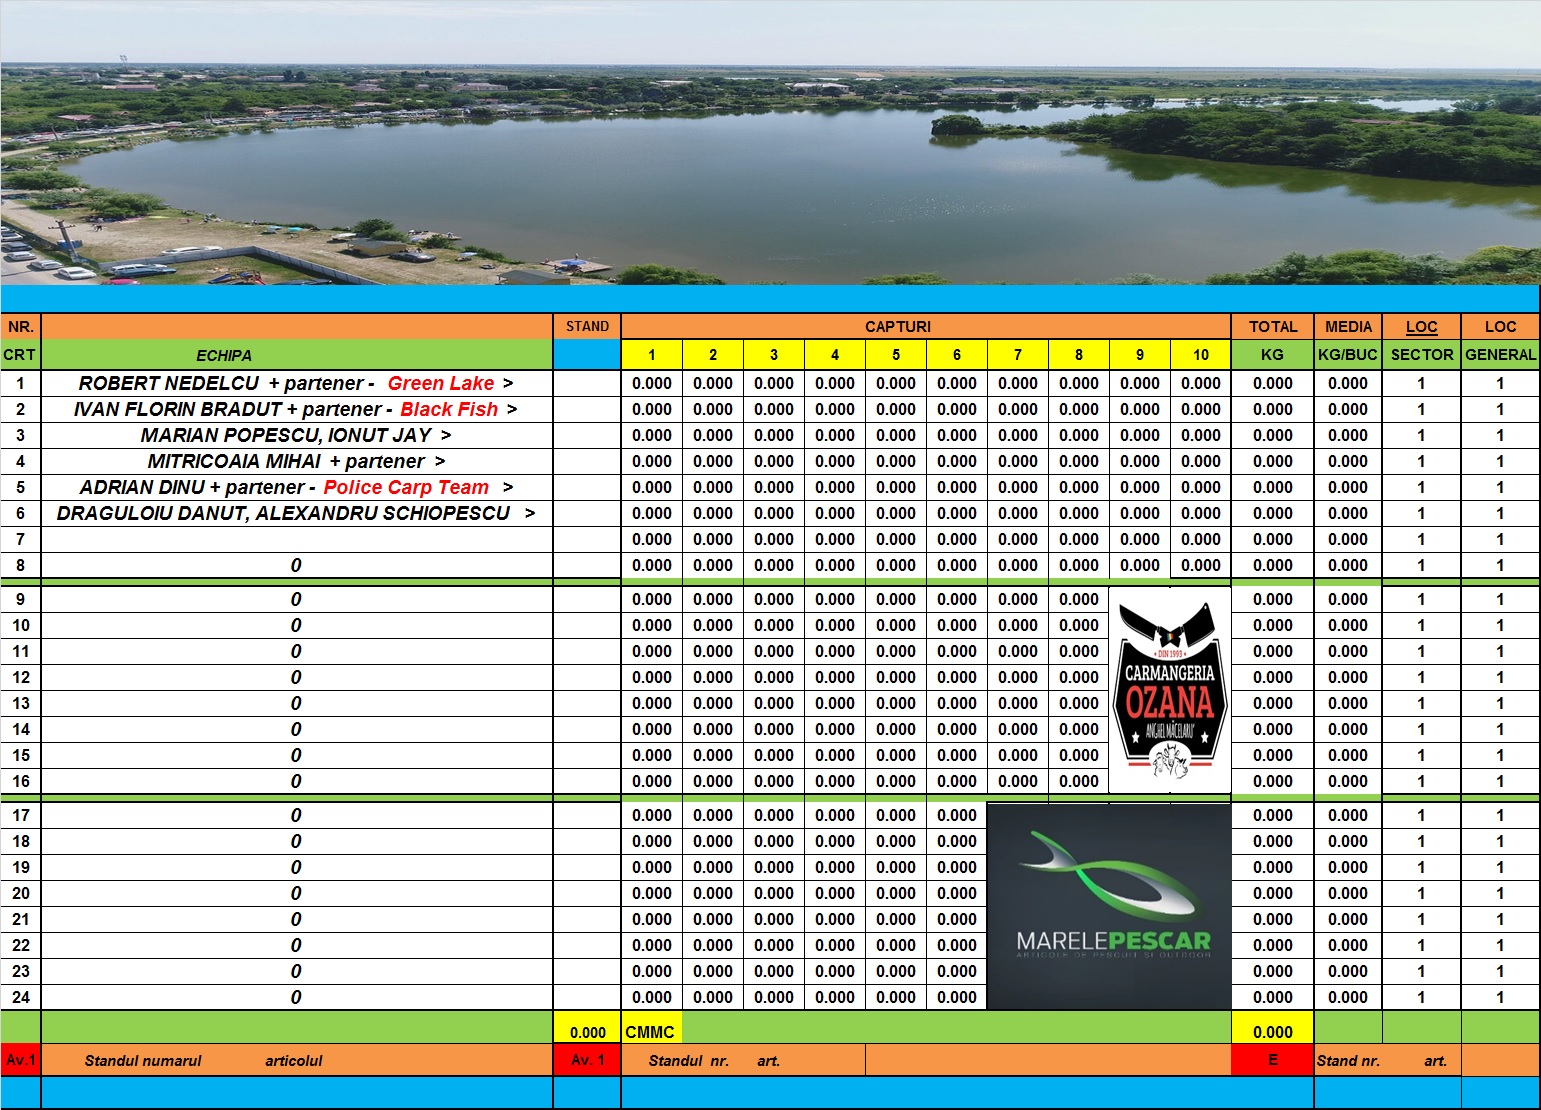
Task: Select the DRAGULOIU DANUT, ALEXANDRU SCHIOPESCU cell
Action: [x=297, y=513]
